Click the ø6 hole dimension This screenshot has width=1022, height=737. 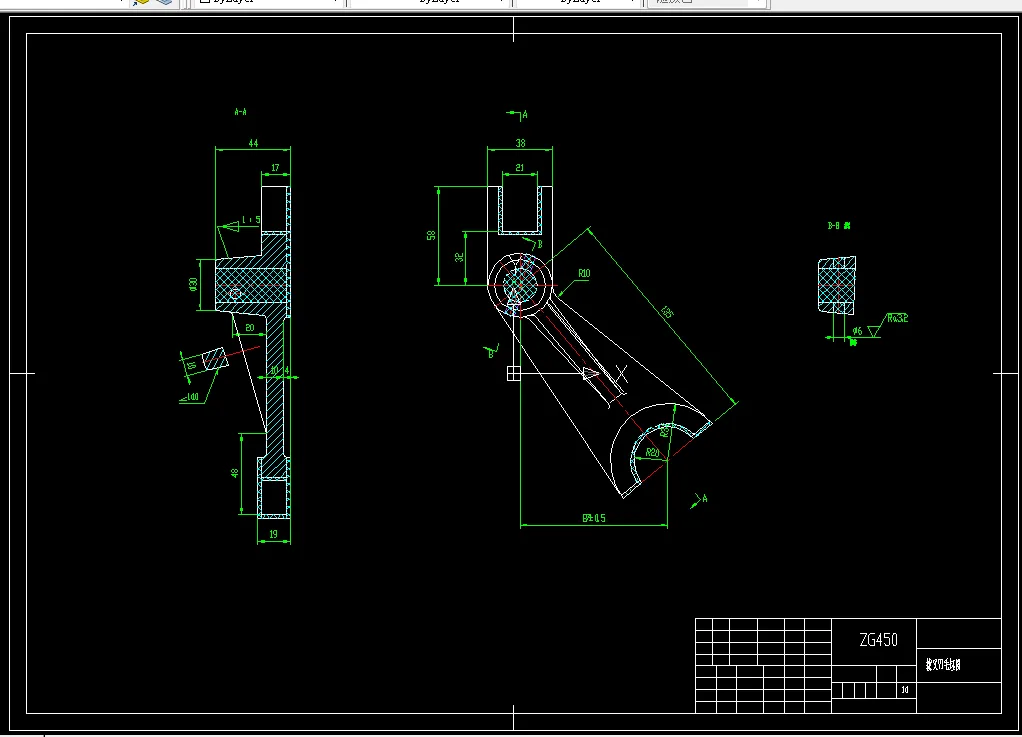click(x=857, y=331)
